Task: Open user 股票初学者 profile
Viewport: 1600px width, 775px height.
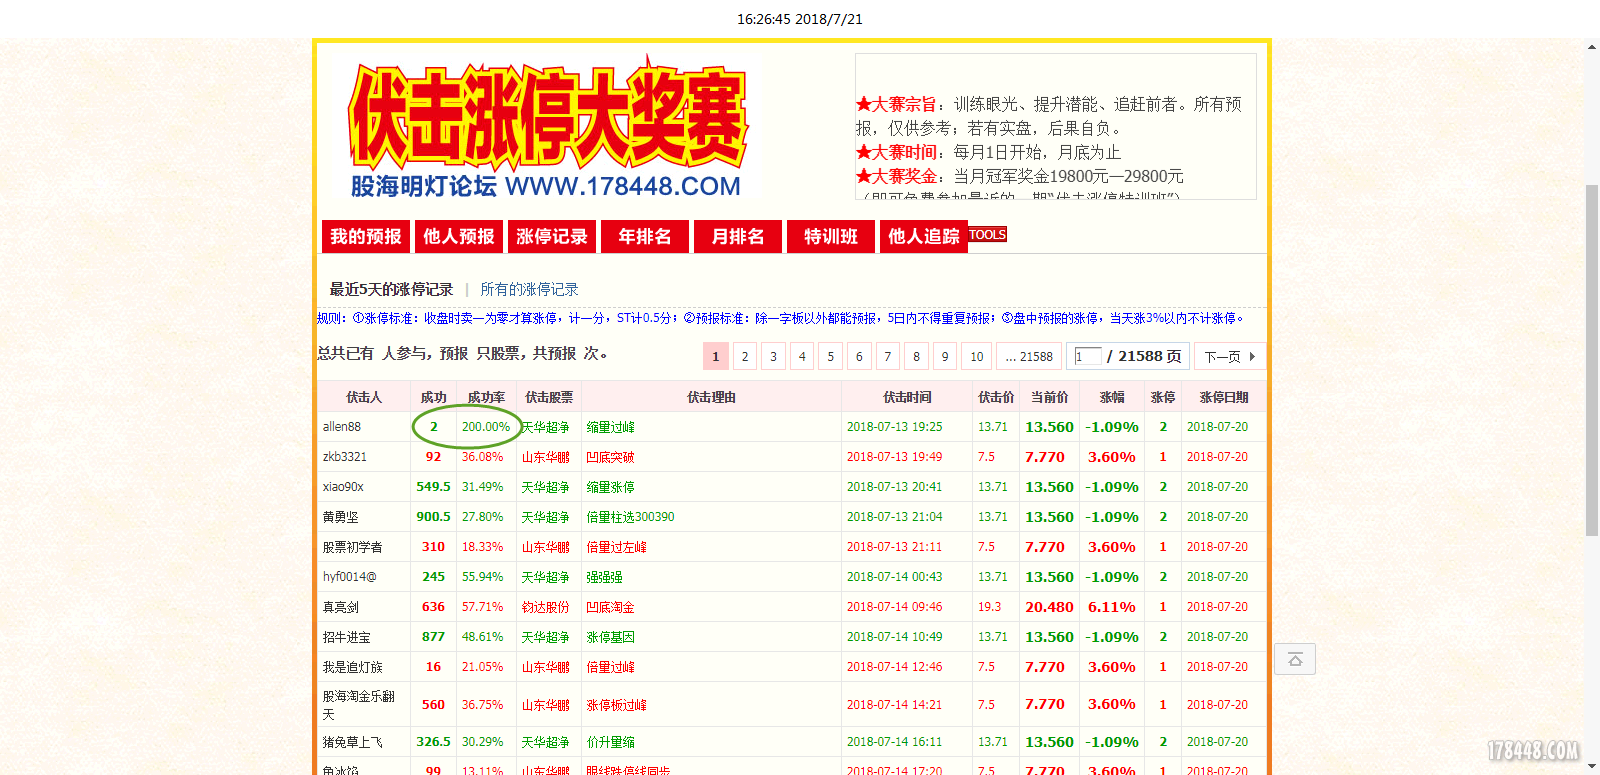Action: (x=352, y=547)
